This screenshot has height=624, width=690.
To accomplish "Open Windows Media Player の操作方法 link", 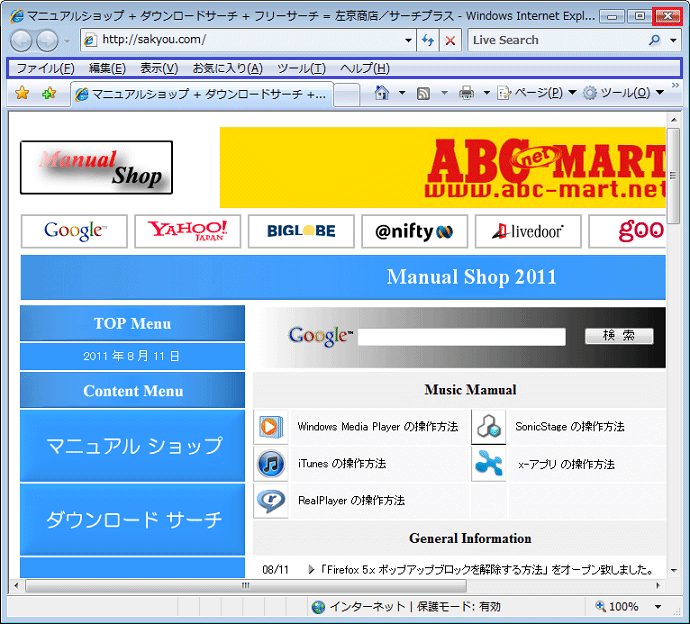I will point(378,426).
